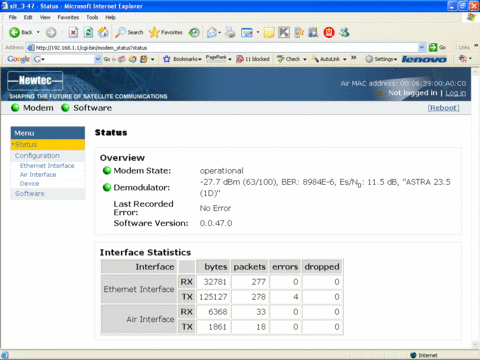Viewport: 480px width, 360px height.
Task: Click the Lenovo logo in toolbar
Action: pyautogui.click(x=424, y=59)
